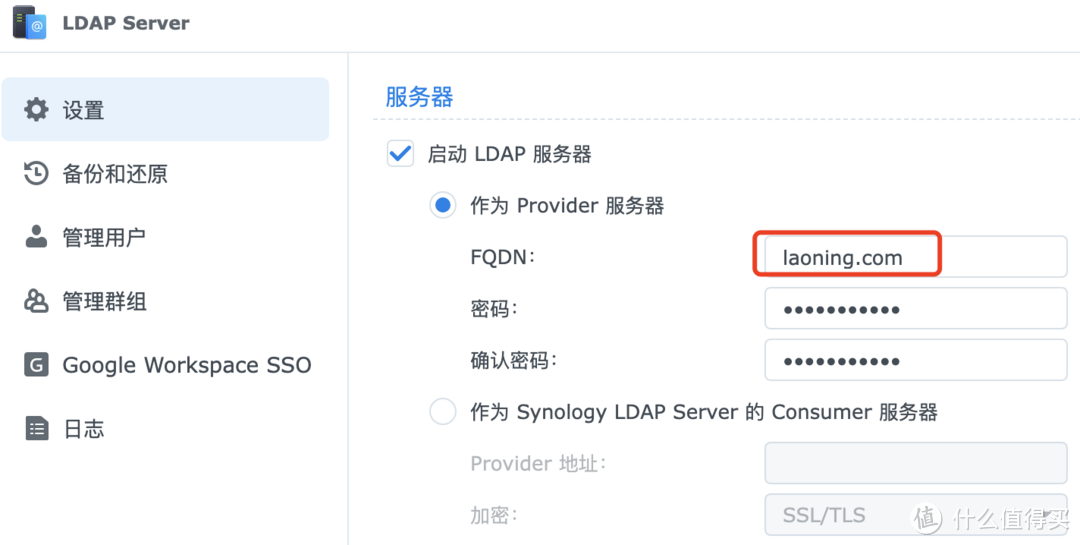The width and height of the screenshot is (1080, 545).
Task: Click the settings gear icon
Action: pos(36,110)
